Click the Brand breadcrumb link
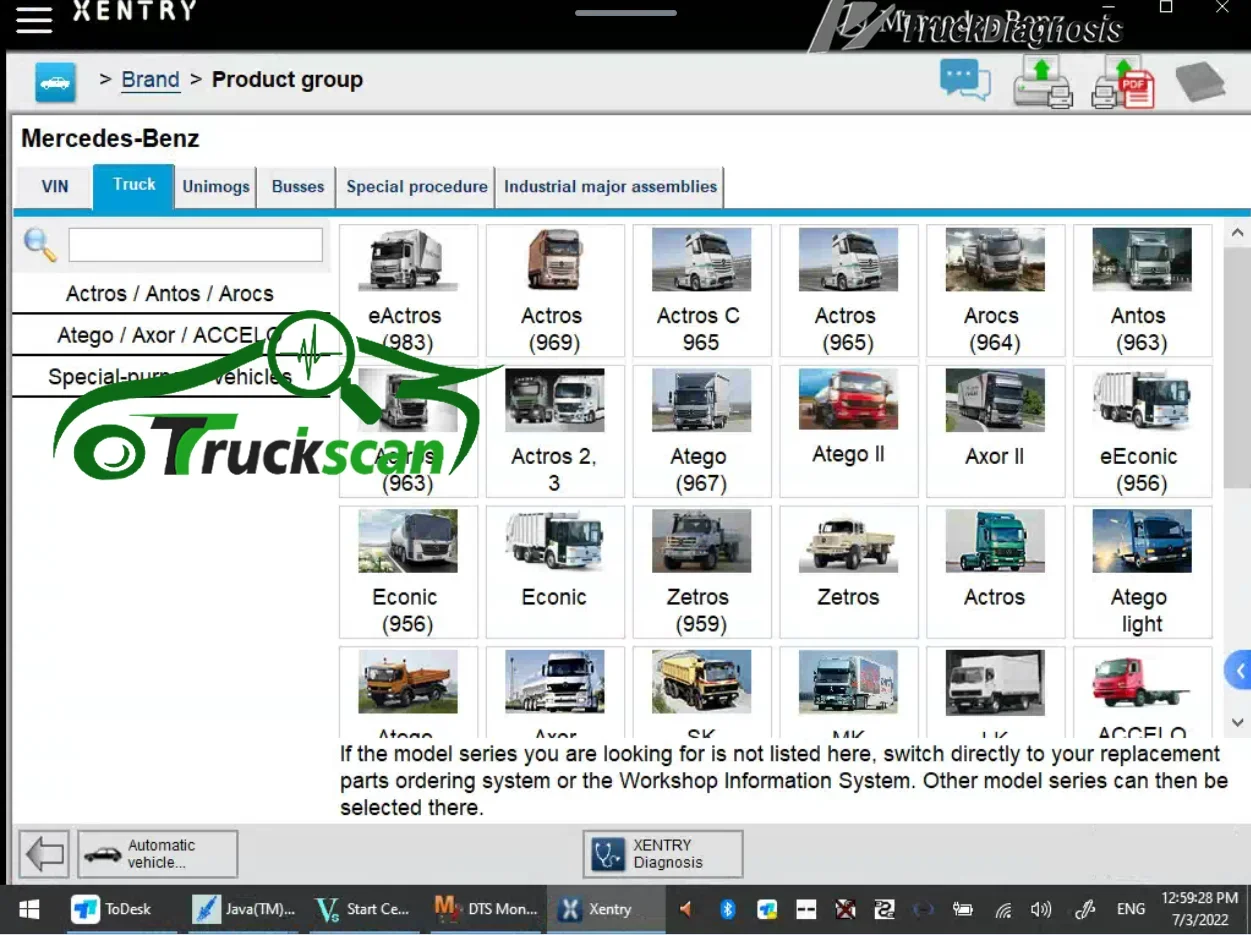 [150, 80]
